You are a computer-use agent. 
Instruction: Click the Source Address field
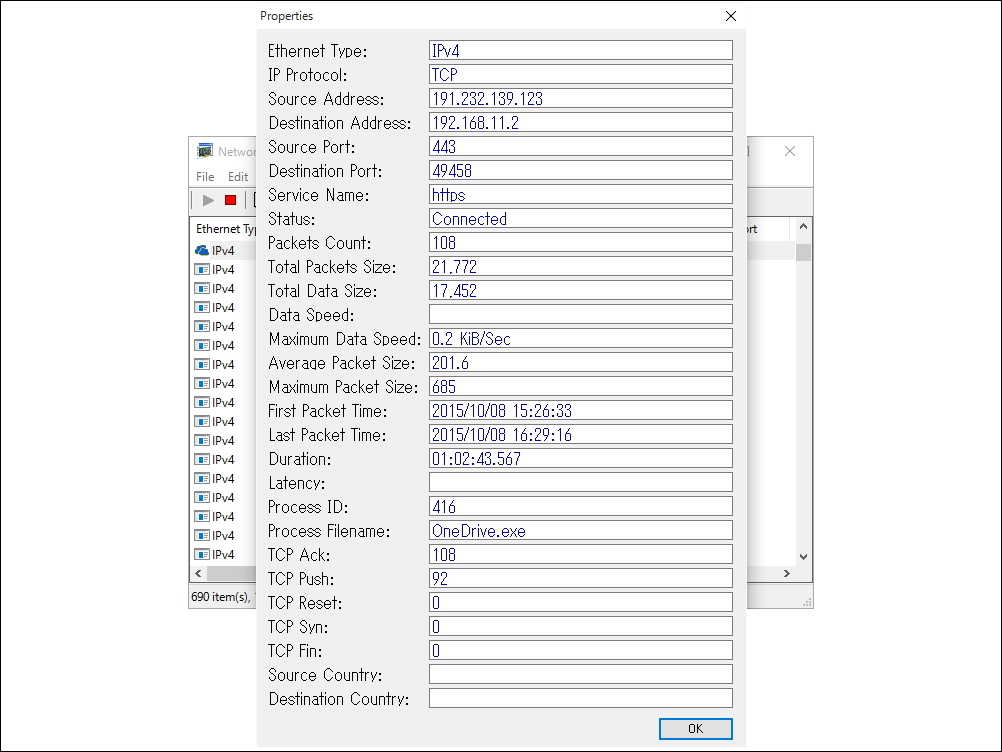tap(580, 98)
